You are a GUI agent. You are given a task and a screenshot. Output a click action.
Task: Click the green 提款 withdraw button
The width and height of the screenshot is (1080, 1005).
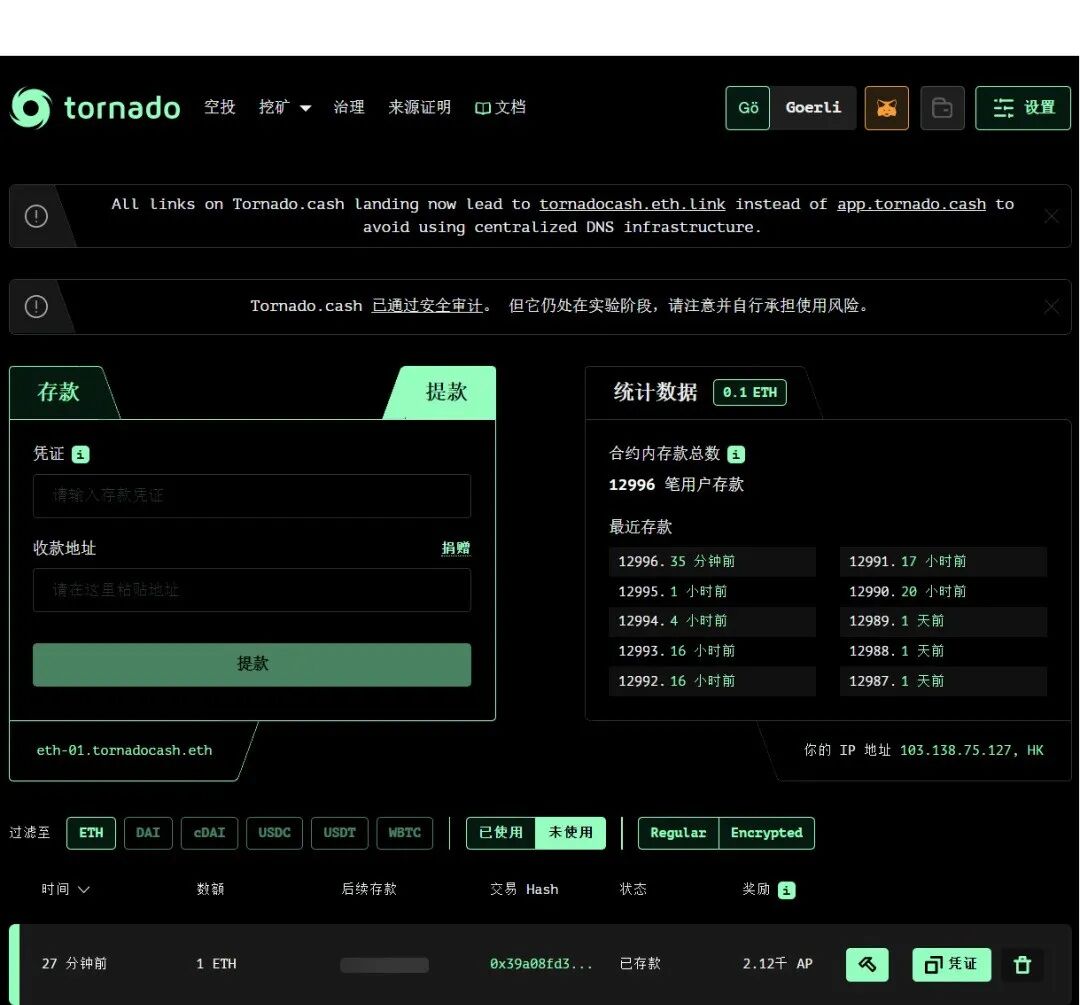click(x=252, y=665)
